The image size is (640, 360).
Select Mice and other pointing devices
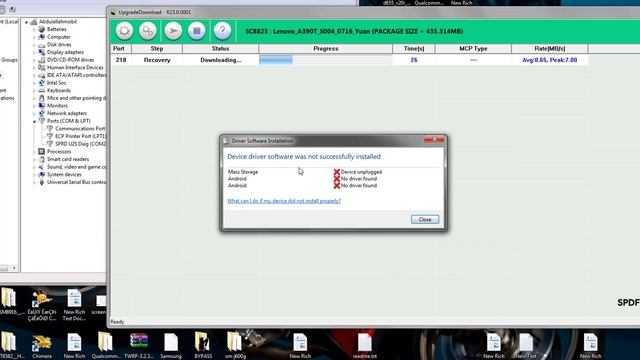click(x=76, y=98)
